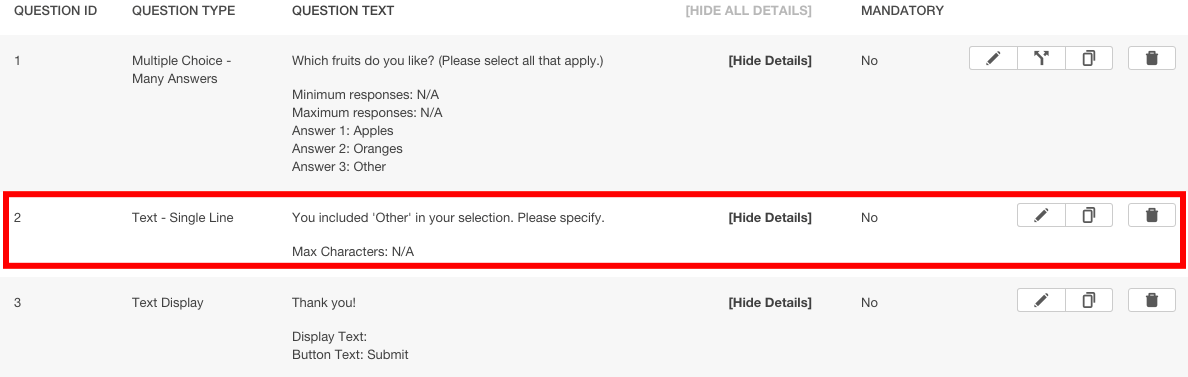
Task: Edit the Thank you text display question
Action: point(1041,301)
